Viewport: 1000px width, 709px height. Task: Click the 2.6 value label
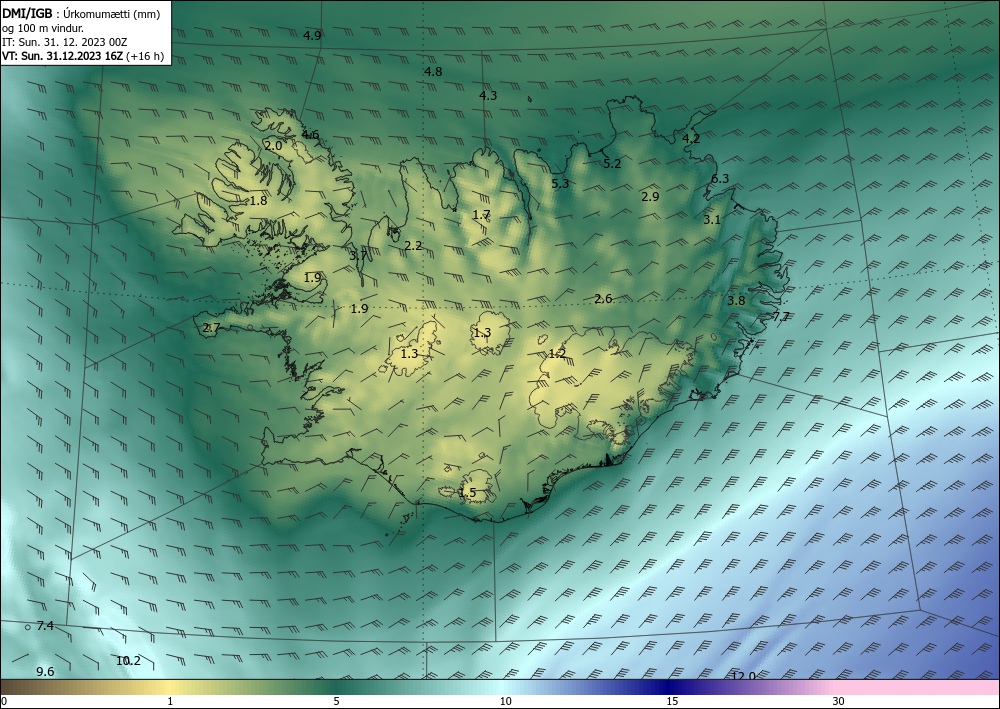click(603, 298)
